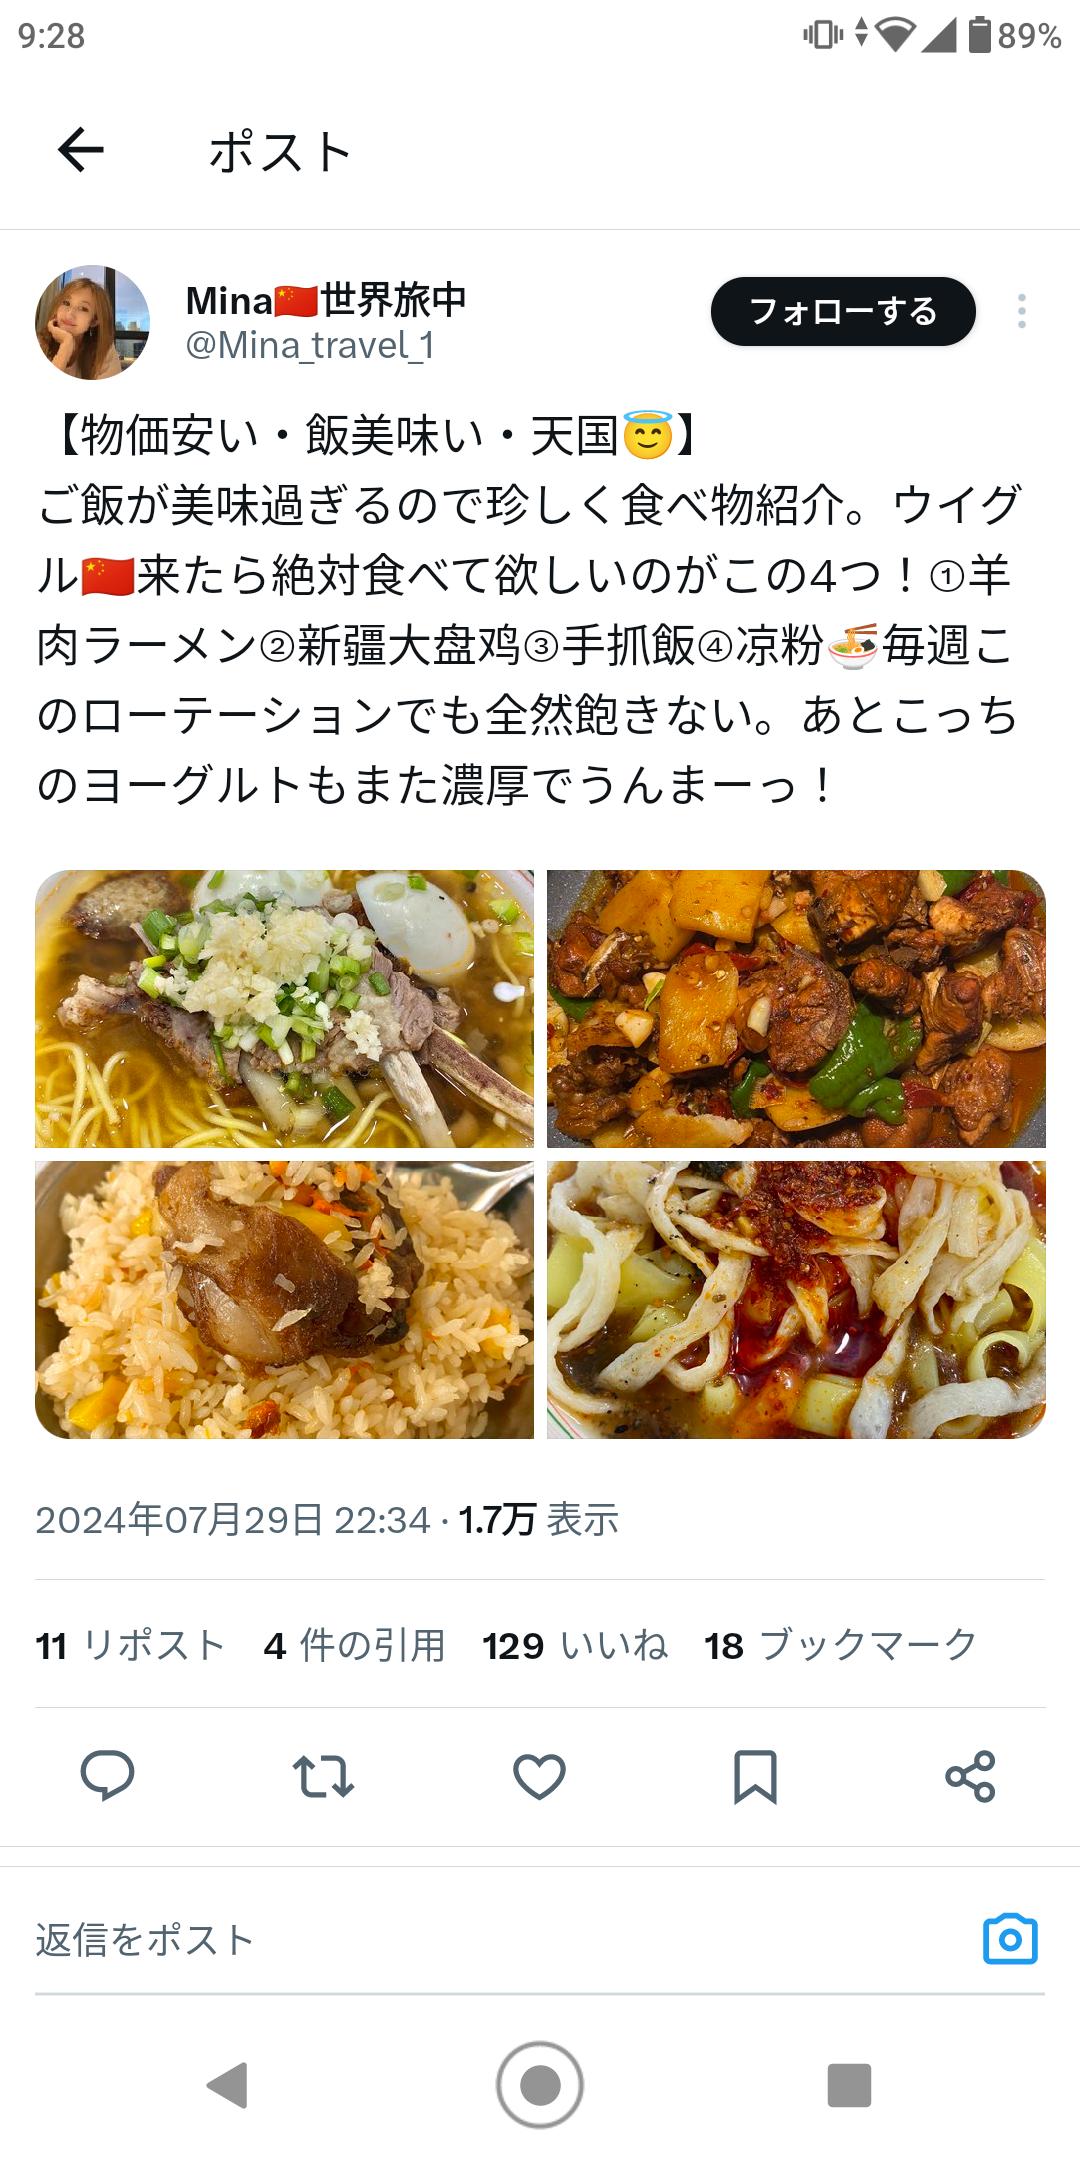Tap the camera icon in reply bar
The height and width of the screenshot is (2160, 1080).
1010,1939
